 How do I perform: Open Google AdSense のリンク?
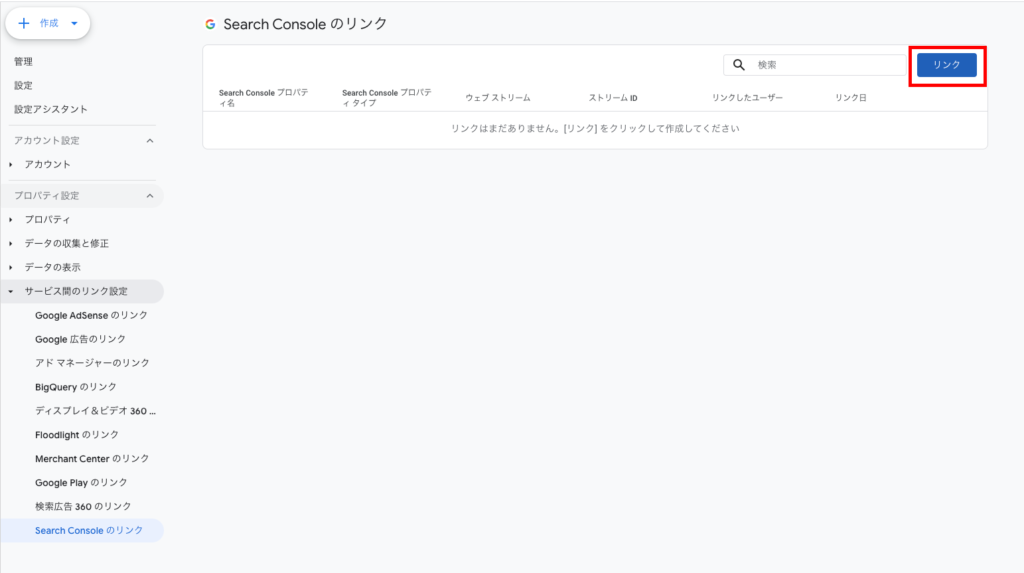91,315
